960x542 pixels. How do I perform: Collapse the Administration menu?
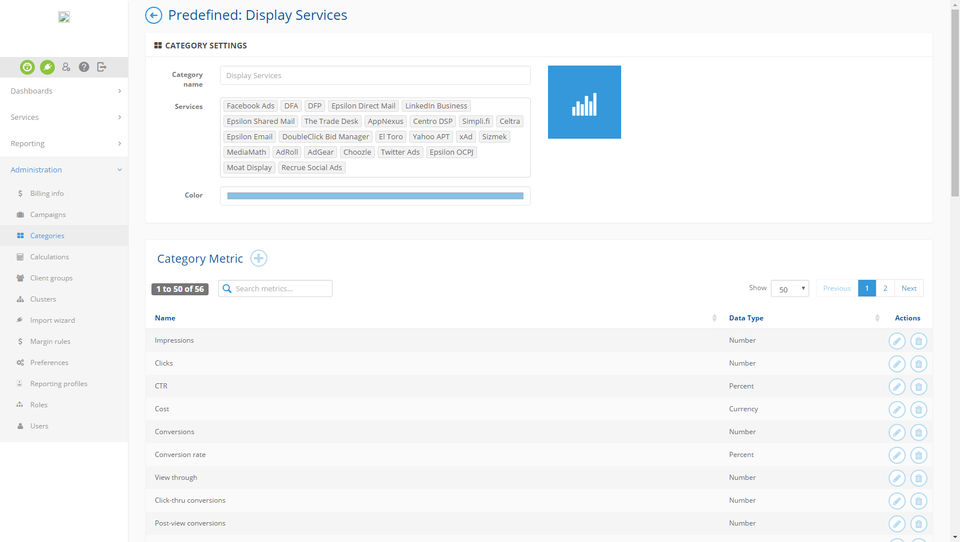64,170
